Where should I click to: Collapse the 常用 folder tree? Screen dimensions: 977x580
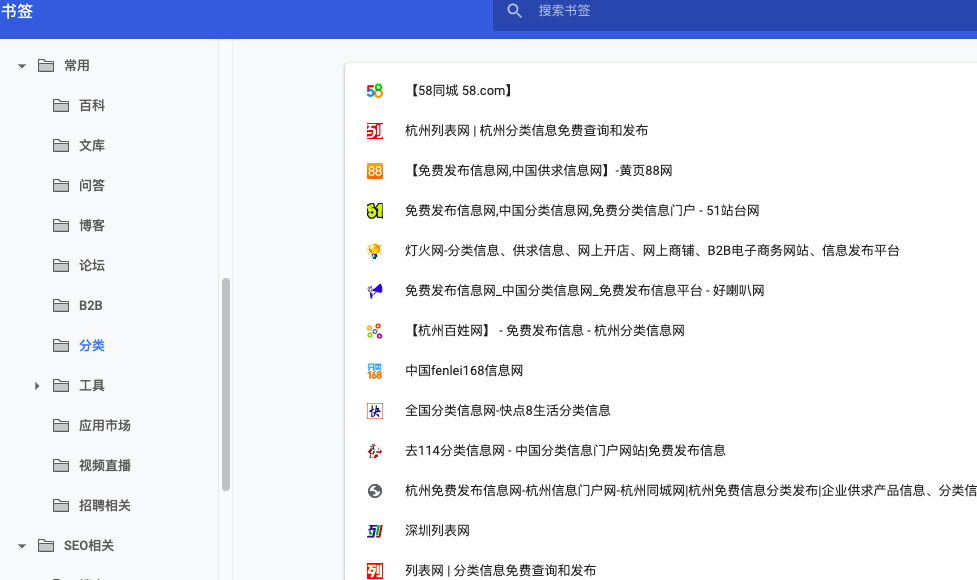pyautogui.click(x=22, y=66)
